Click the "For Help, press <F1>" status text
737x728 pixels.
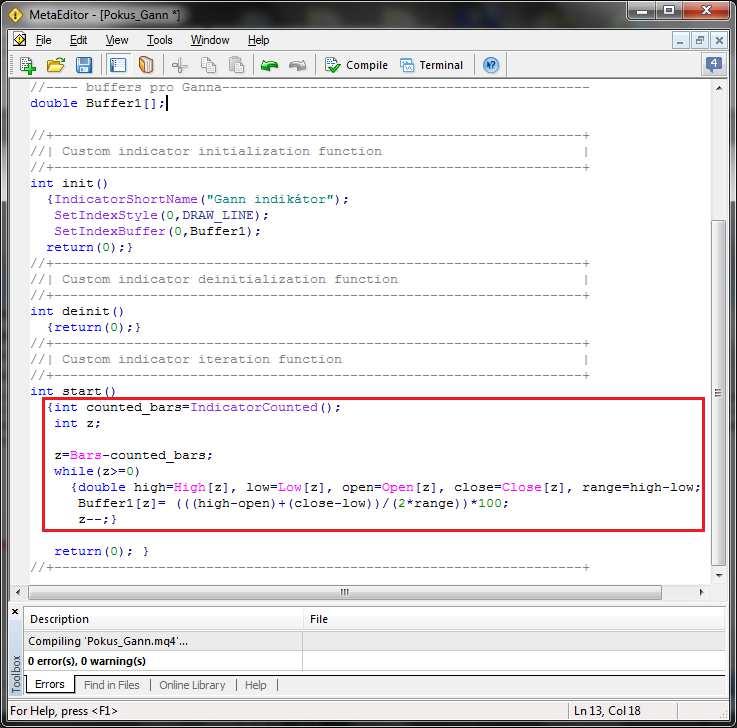click(x=64, y=711)
